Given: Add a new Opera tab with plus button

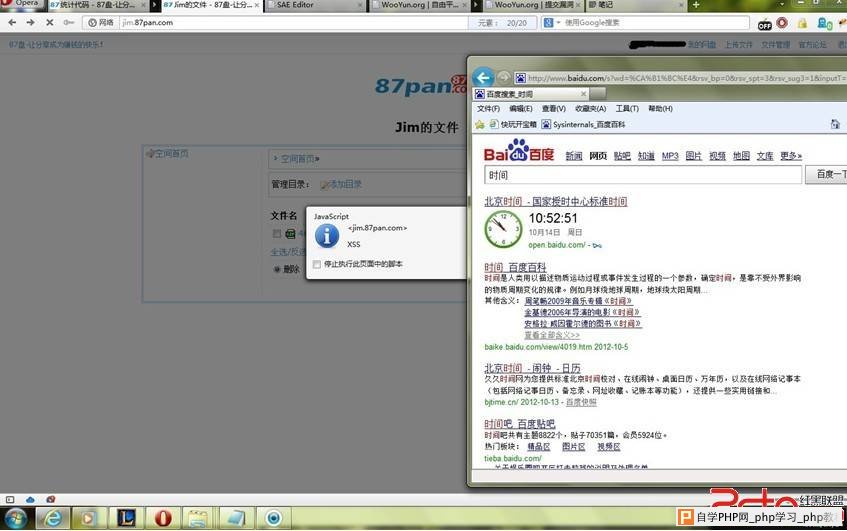Looking at the screenshot, I should [696, 5].
